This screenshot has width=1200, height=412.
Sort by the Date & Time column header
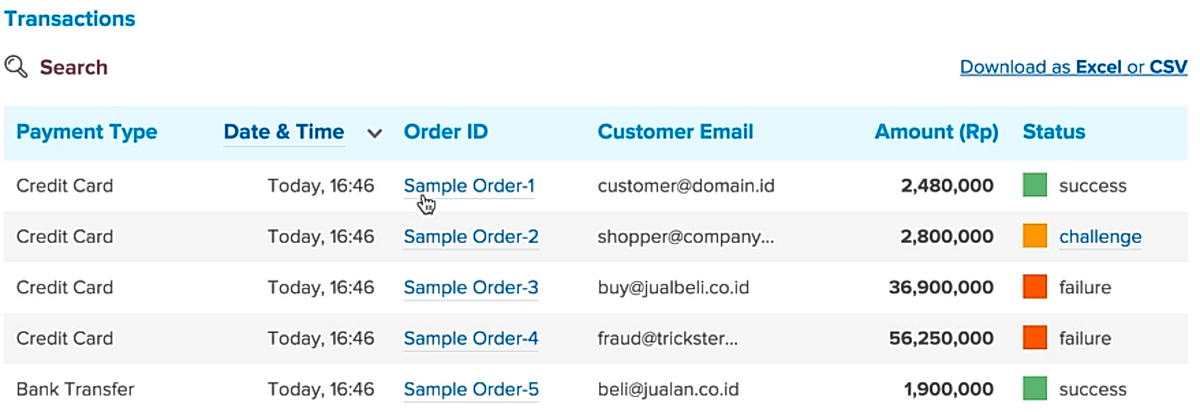point(284,132)
